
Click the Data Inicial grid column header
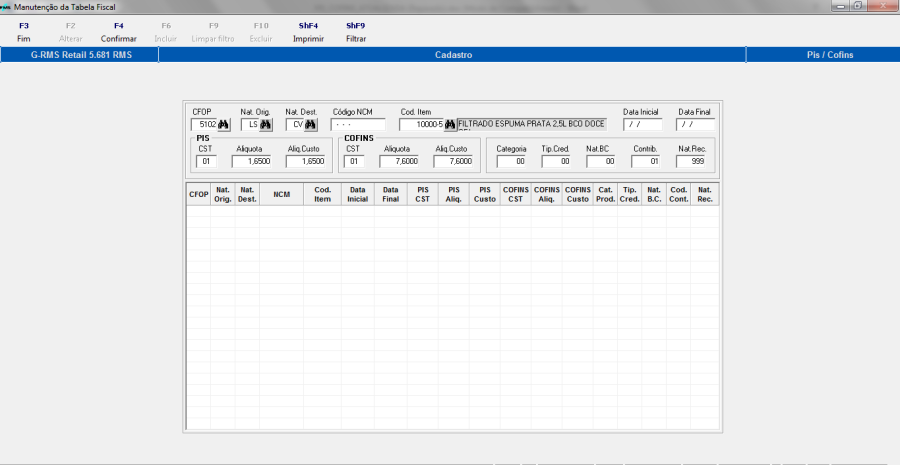coord(358,195)
